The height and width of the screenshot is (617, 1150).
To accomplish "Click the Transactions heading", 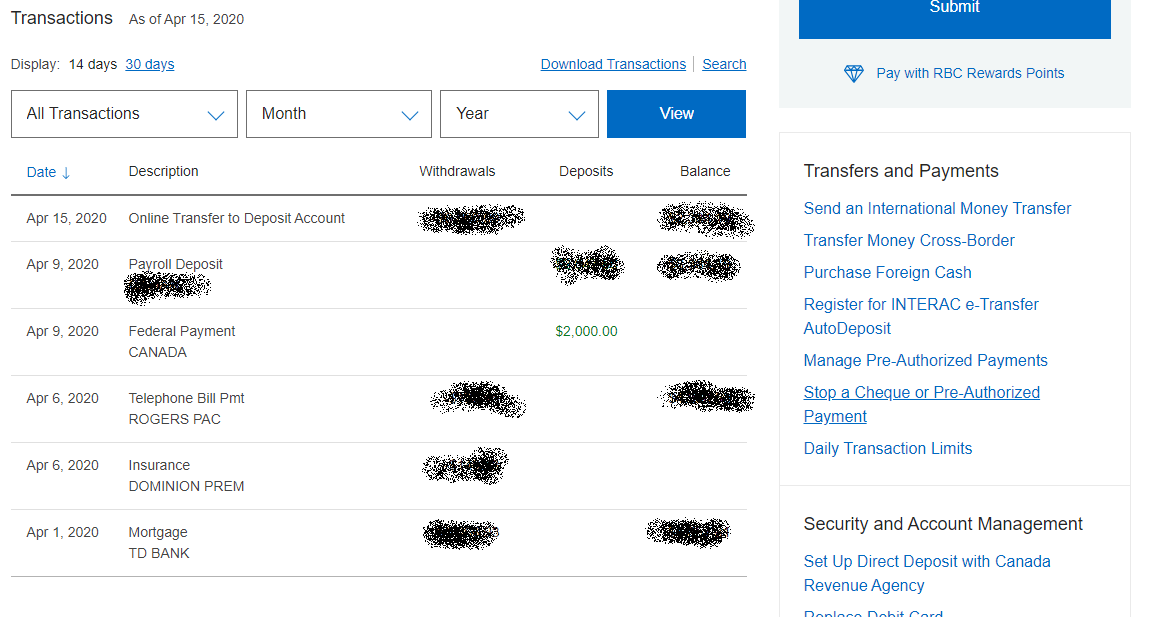I will click(x=62, y=18).
